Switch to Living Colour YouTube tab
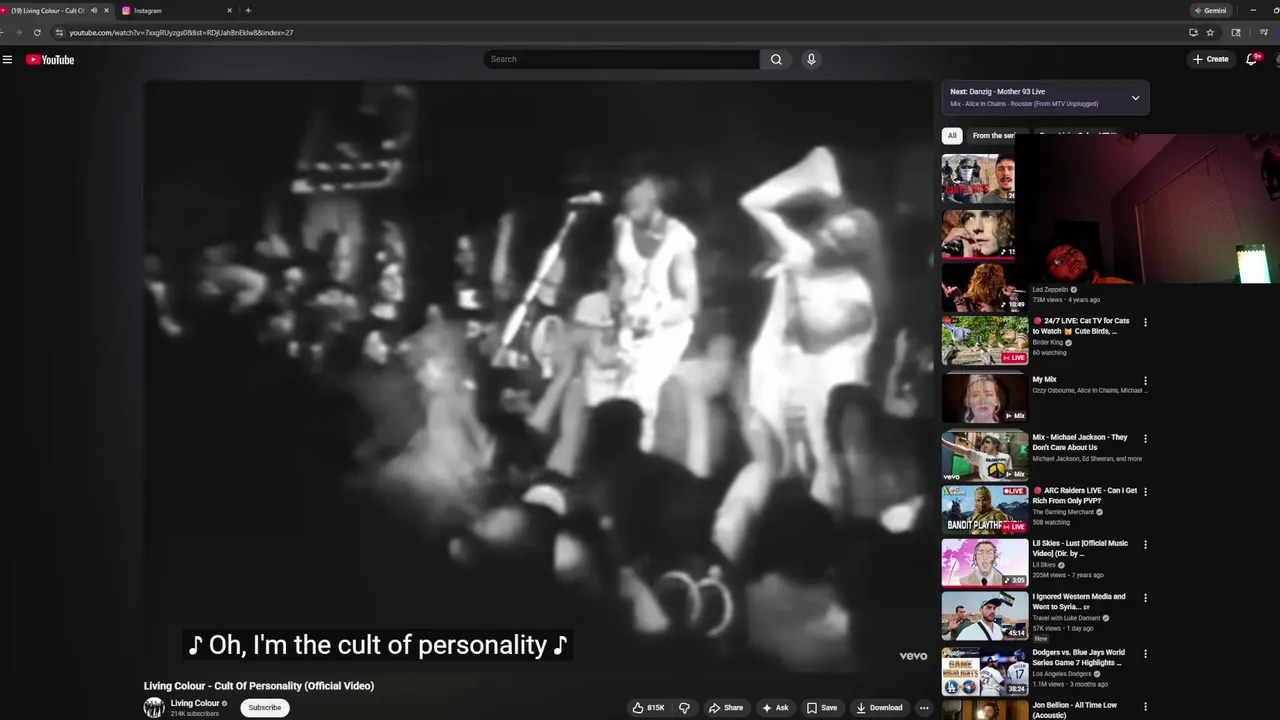 pos(55,10)
